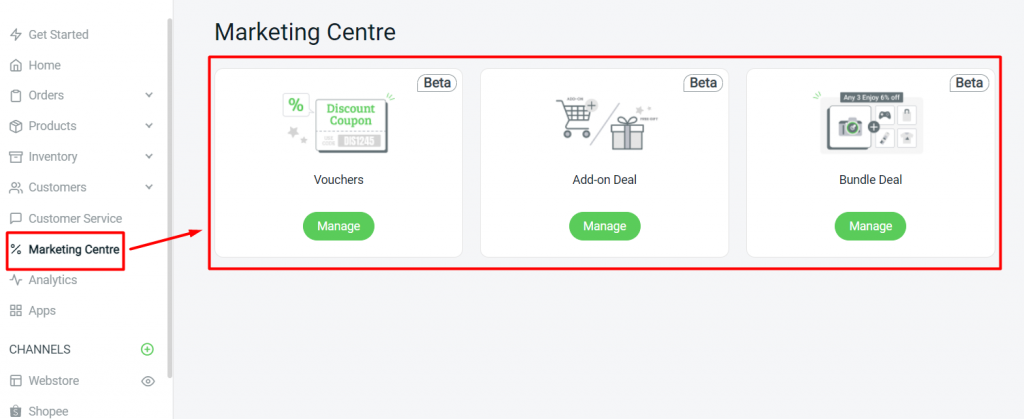Screen dimensions: 1024x419
Task: Click the Marketing Centre percent icon
Action: pos(16,249)
